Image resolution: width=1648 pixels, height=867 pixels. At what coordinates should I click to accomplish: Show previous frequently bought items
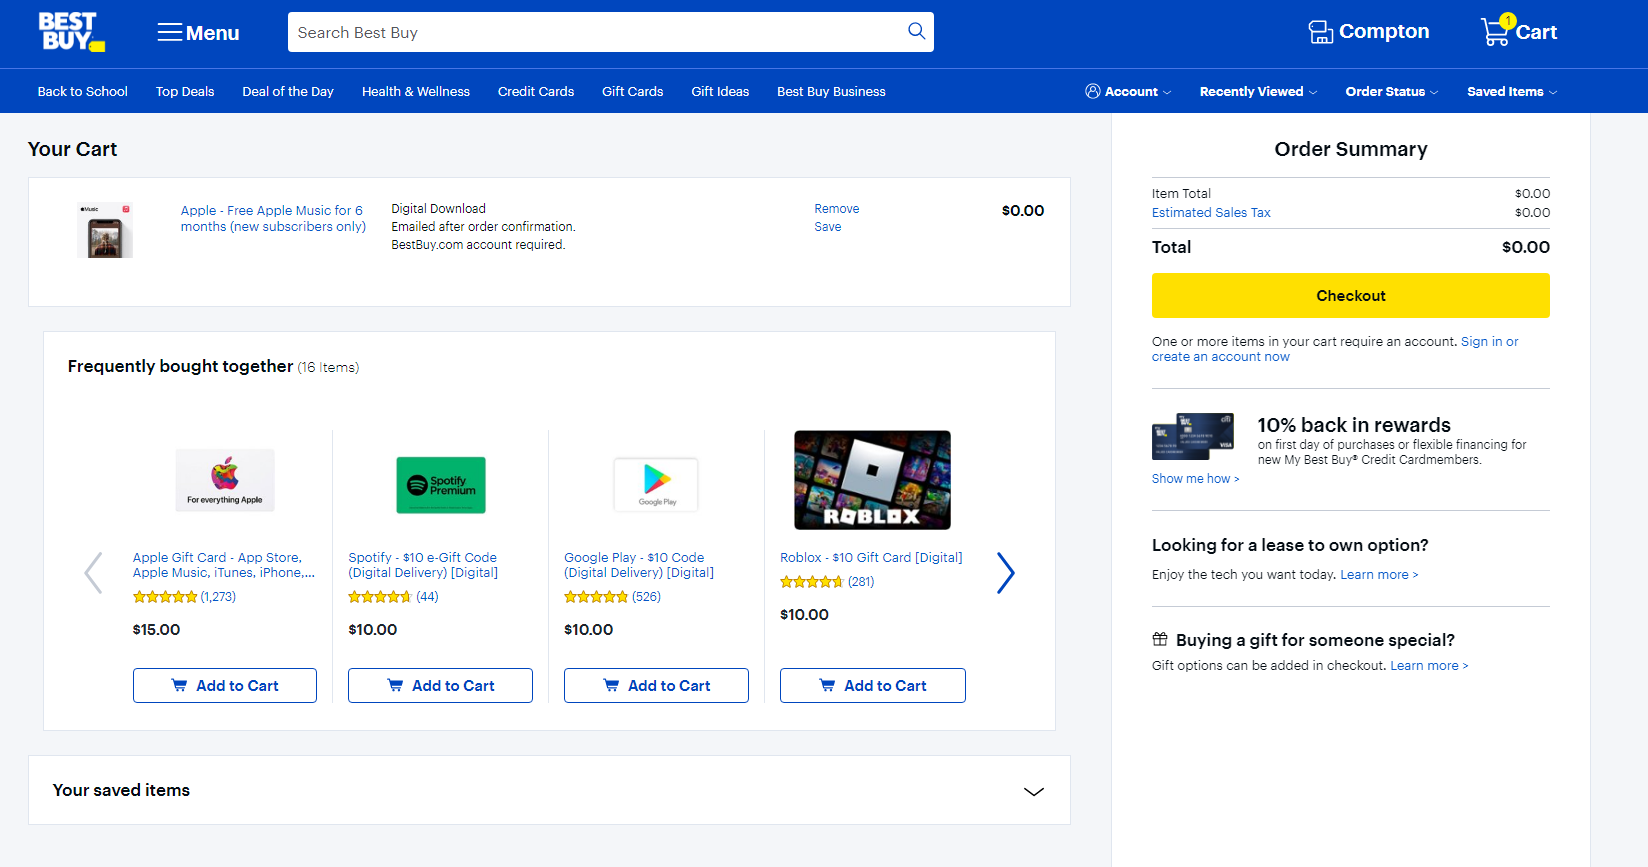coord(93,573)
